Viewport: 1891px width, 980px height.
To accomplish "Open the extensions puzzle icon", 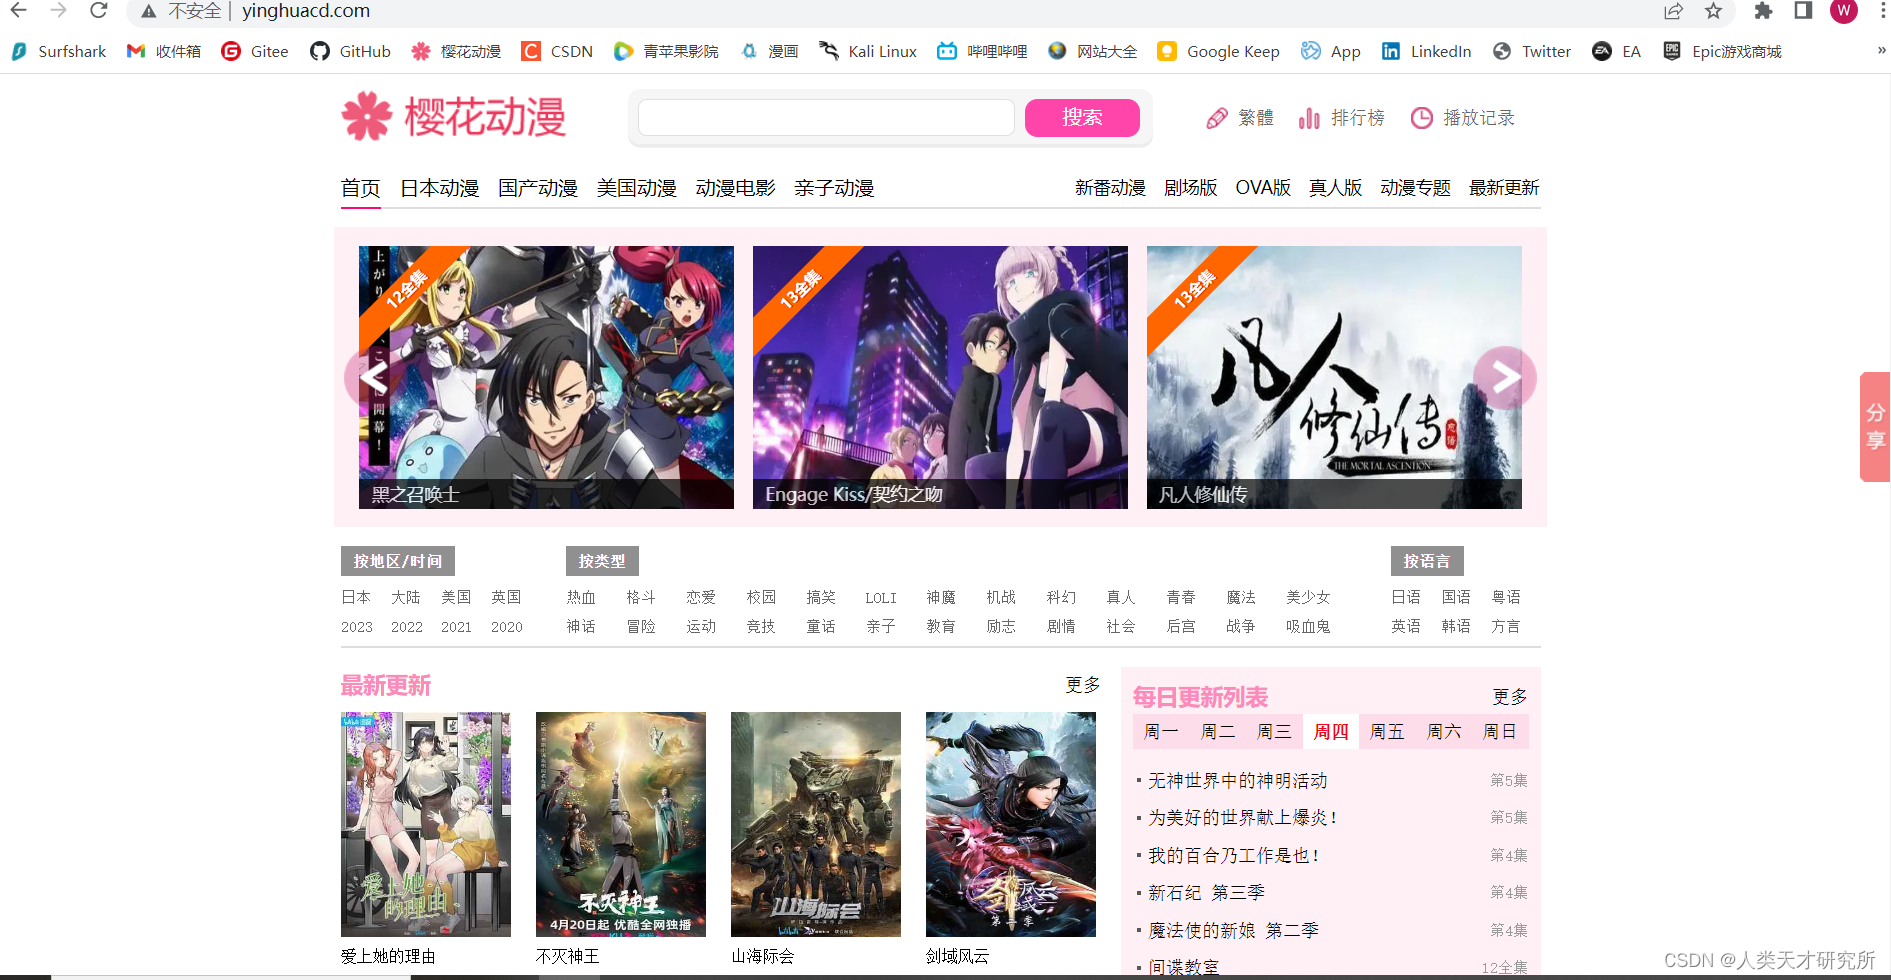I will click(1763, 11).
